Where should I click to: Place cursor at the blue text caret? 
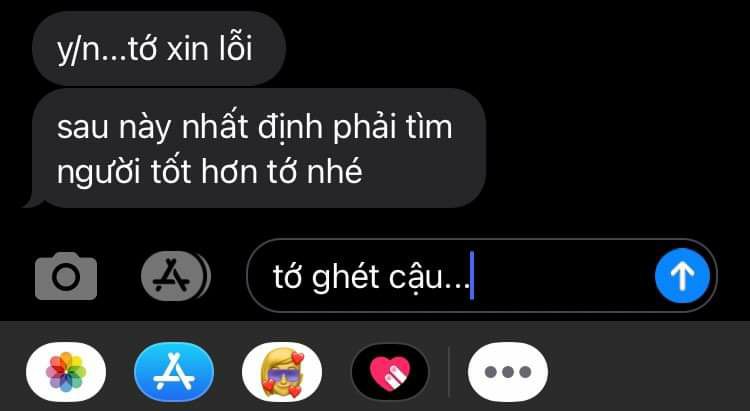[472, 276]
